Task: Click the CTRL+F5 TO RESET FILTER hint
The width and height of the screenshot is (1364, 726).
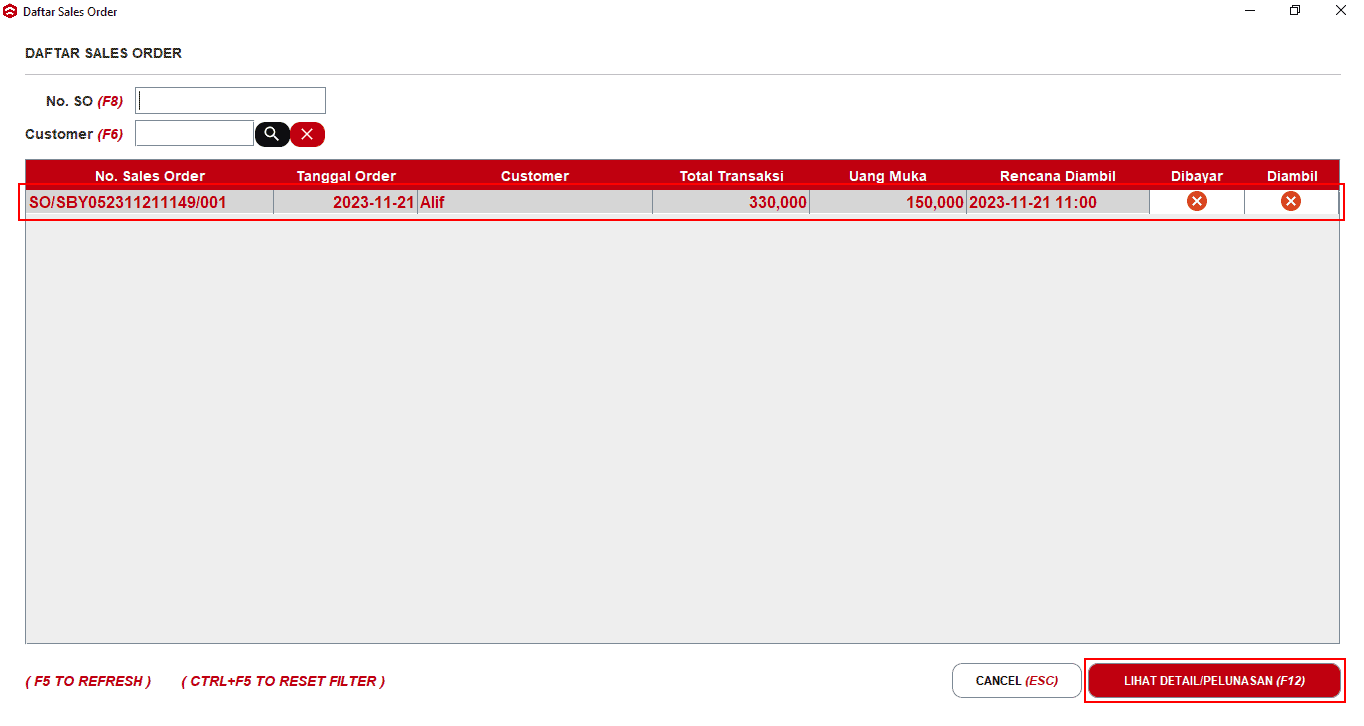Action: (x=283, y=681)
